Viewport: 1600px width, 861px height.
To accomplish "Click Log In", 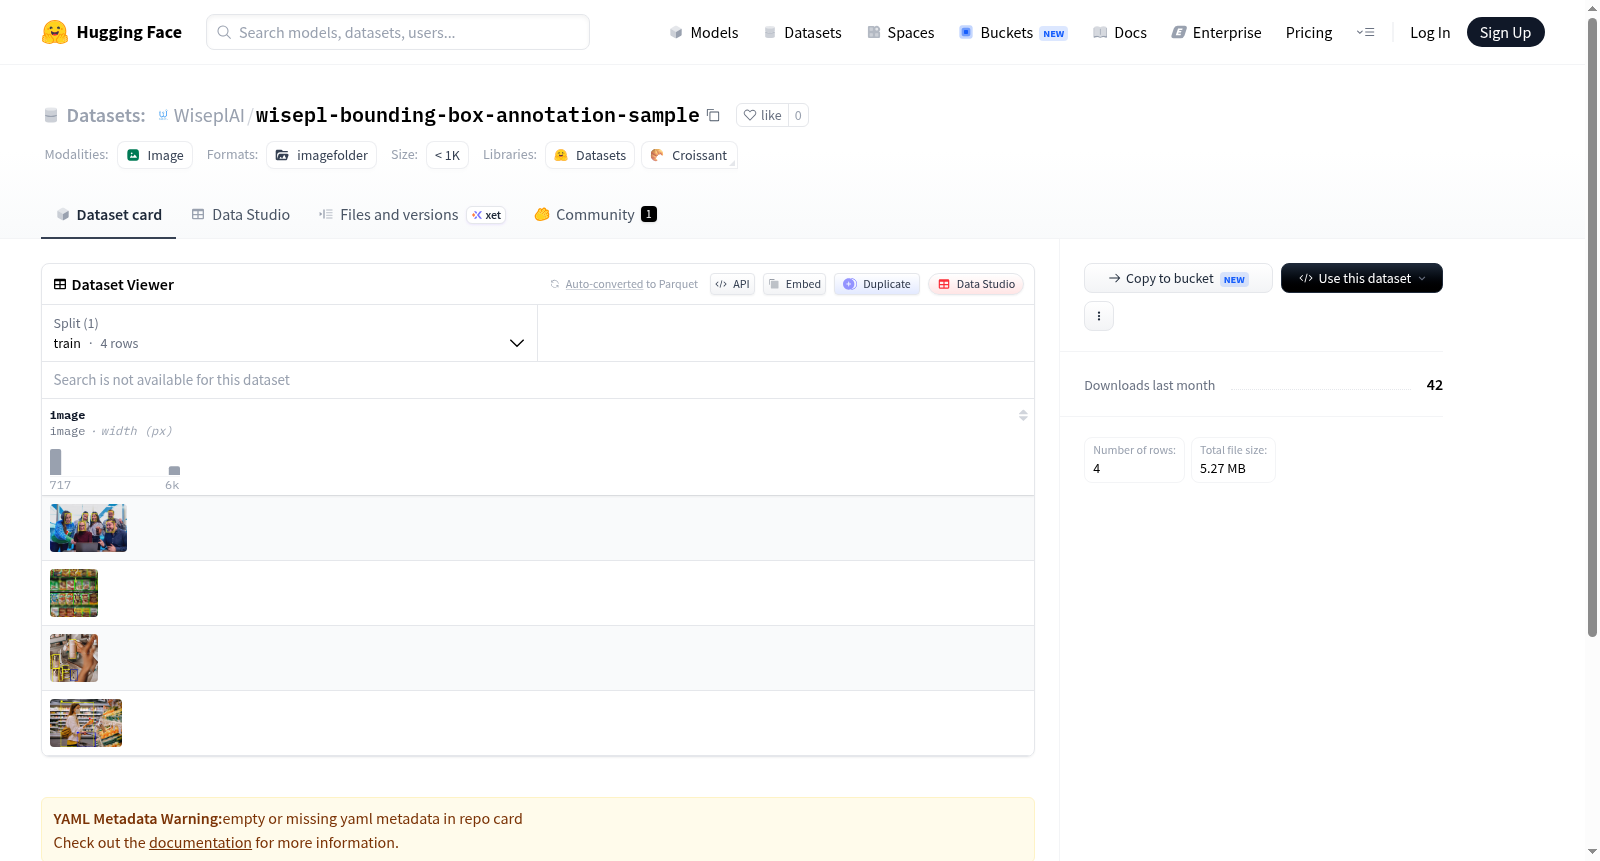I will [1430, 32].
